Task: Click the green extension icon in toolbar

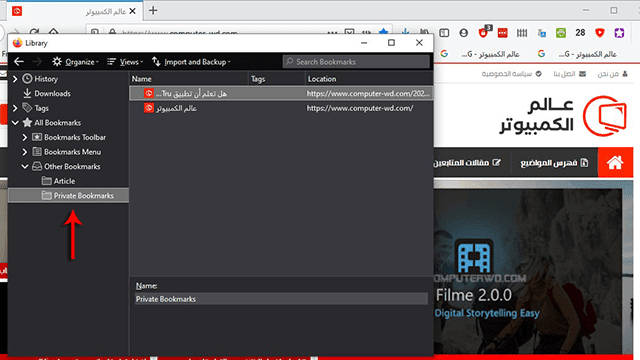Action: pos(561,33)
